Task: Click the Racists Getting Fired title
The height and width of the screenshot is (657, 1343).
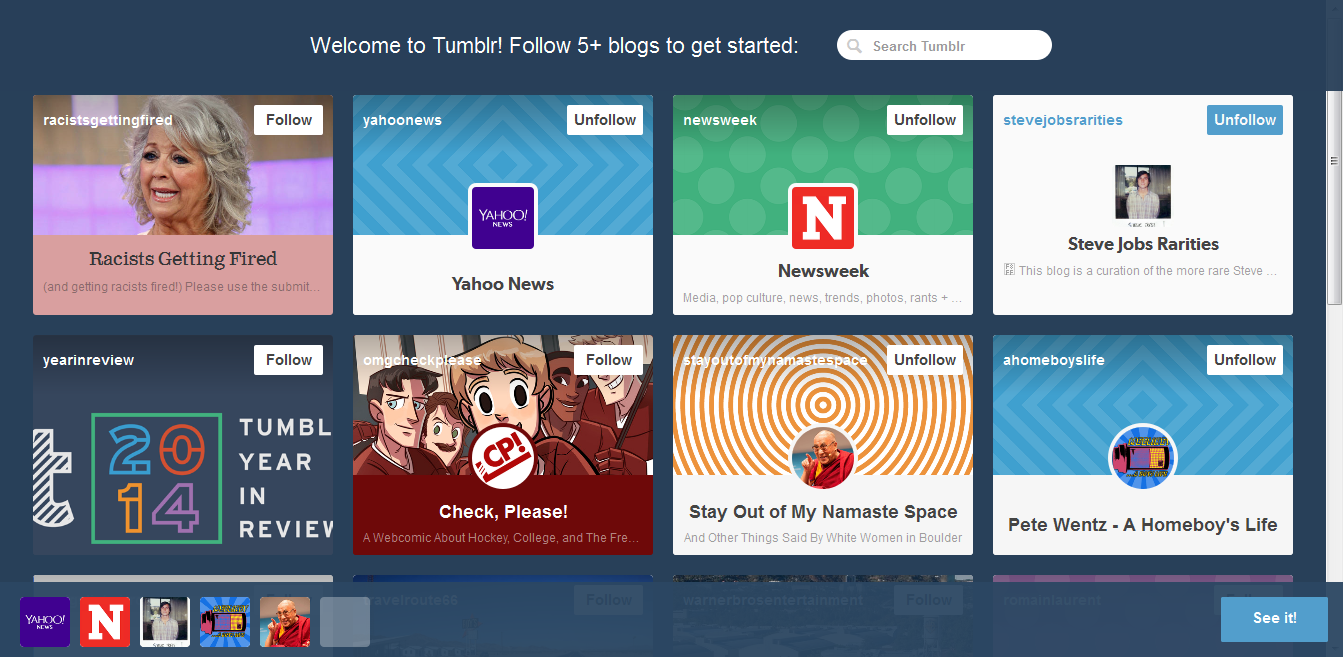Action: click(183, 259)
